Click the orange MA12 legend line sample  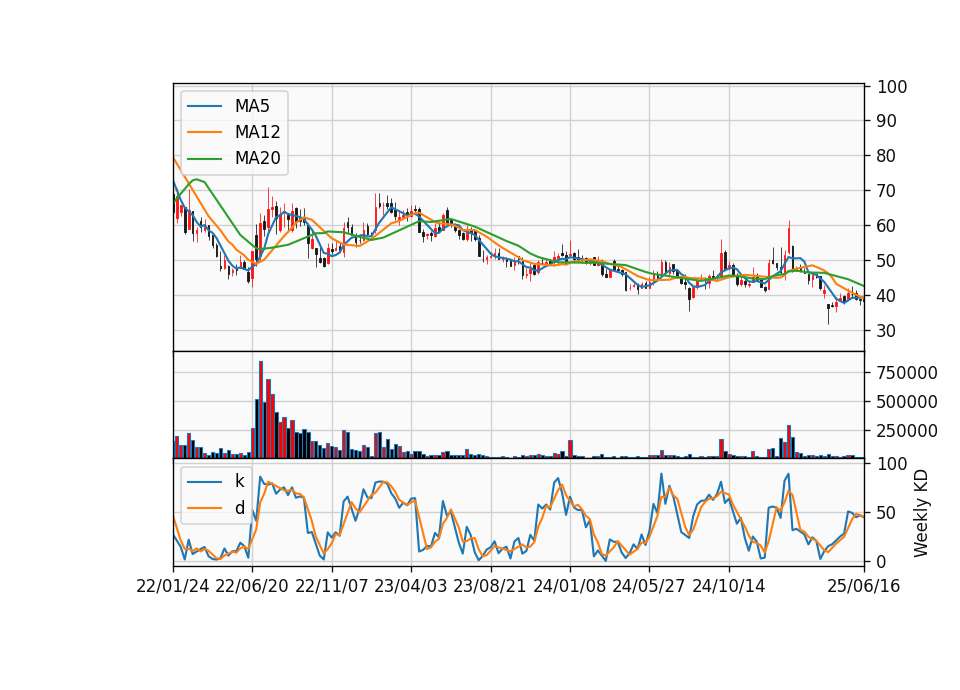[204, 132]
